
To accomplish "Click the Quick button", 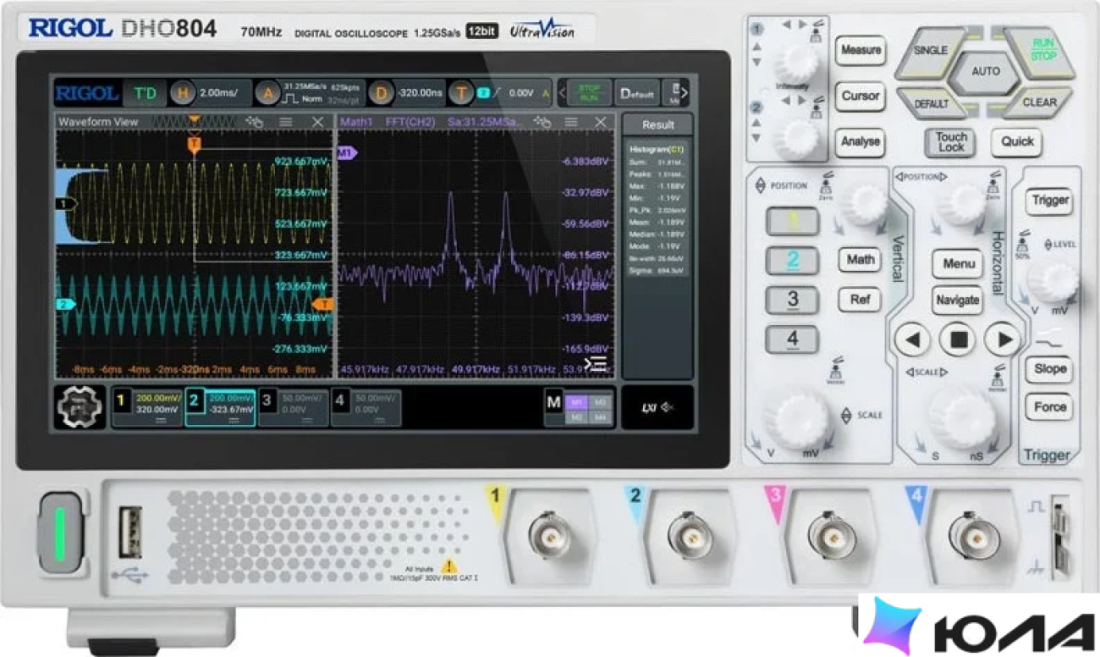I will [x=1017, y=142].
